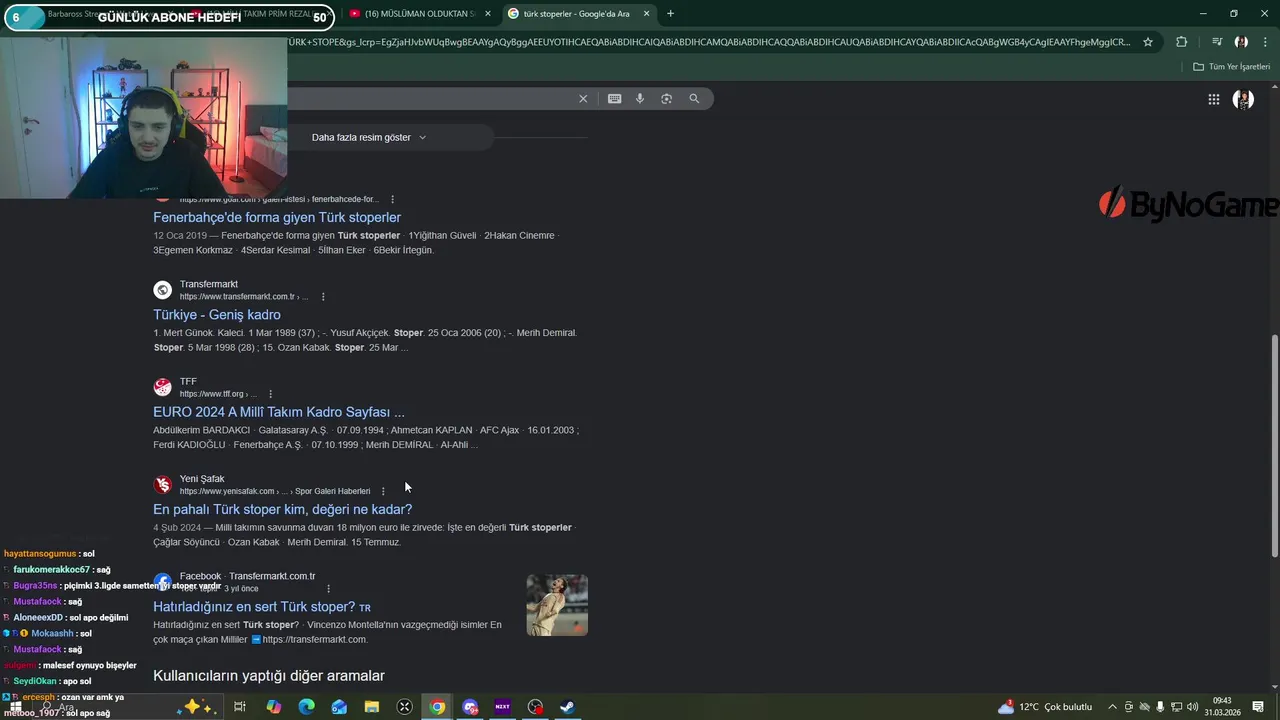The image size is (1280, 720).
Task: Open Chrome extensions puzzle icon
Action: point(1182,42)
